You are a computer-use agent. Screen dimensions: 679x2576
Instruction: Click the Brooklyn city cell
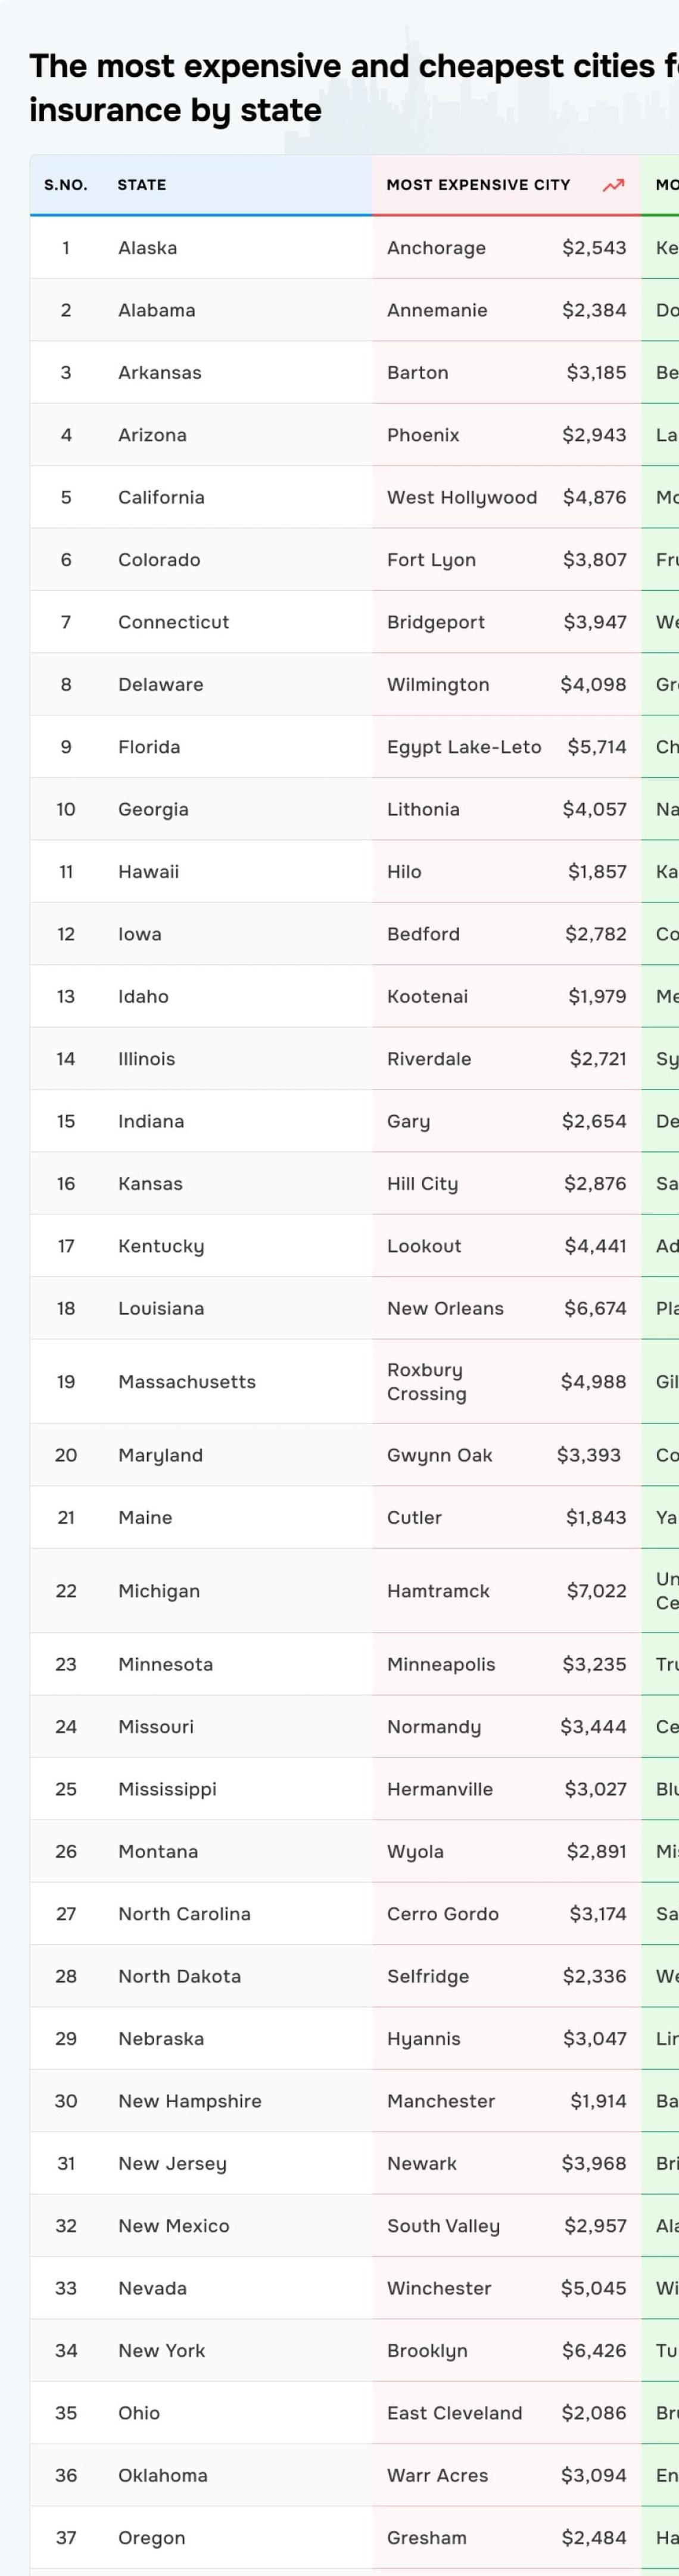(427, 2351)
